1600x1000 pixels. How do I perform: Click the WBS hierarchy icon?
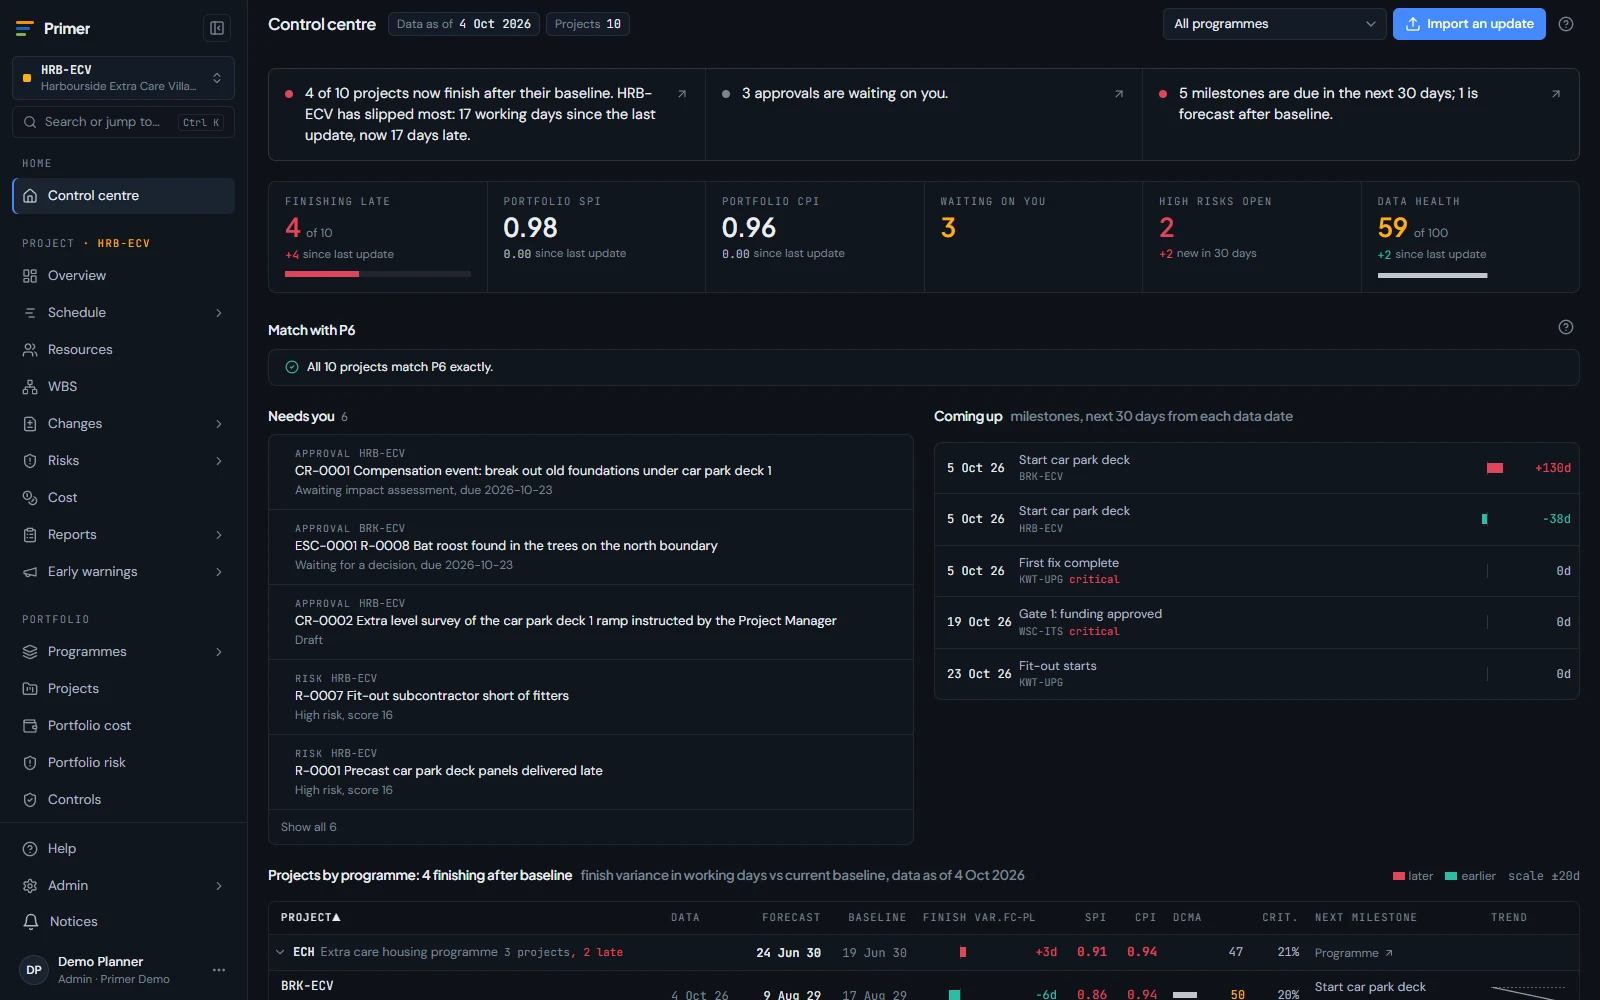[x=30, y=387]
